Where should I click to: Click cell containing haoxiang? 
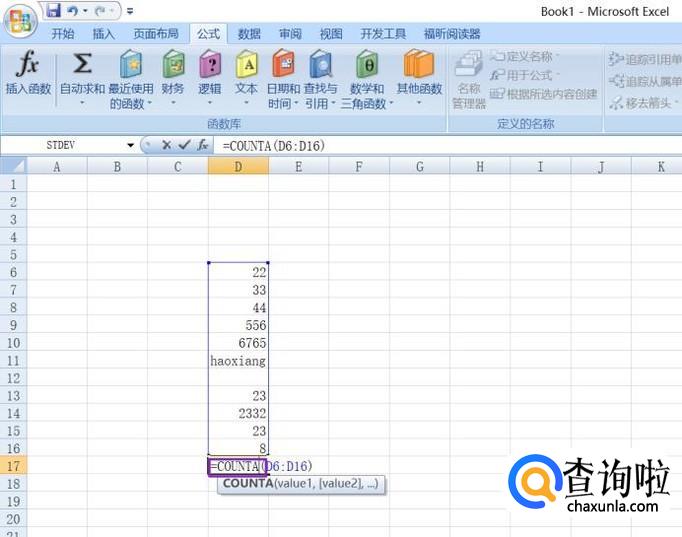pos(238,360)
